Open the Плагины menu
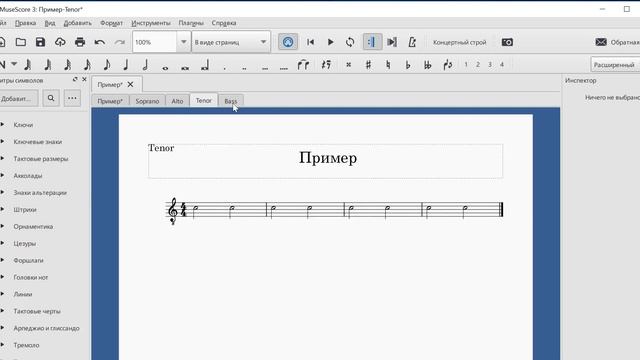Screen dimensions: 640x360 [x=191, y=23]
